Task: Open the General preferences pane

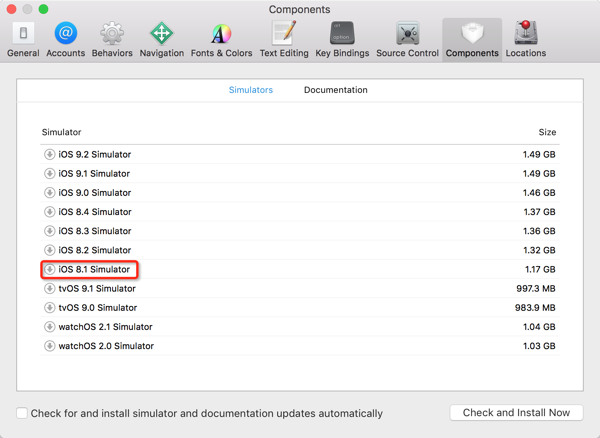Action: [23, 39]
